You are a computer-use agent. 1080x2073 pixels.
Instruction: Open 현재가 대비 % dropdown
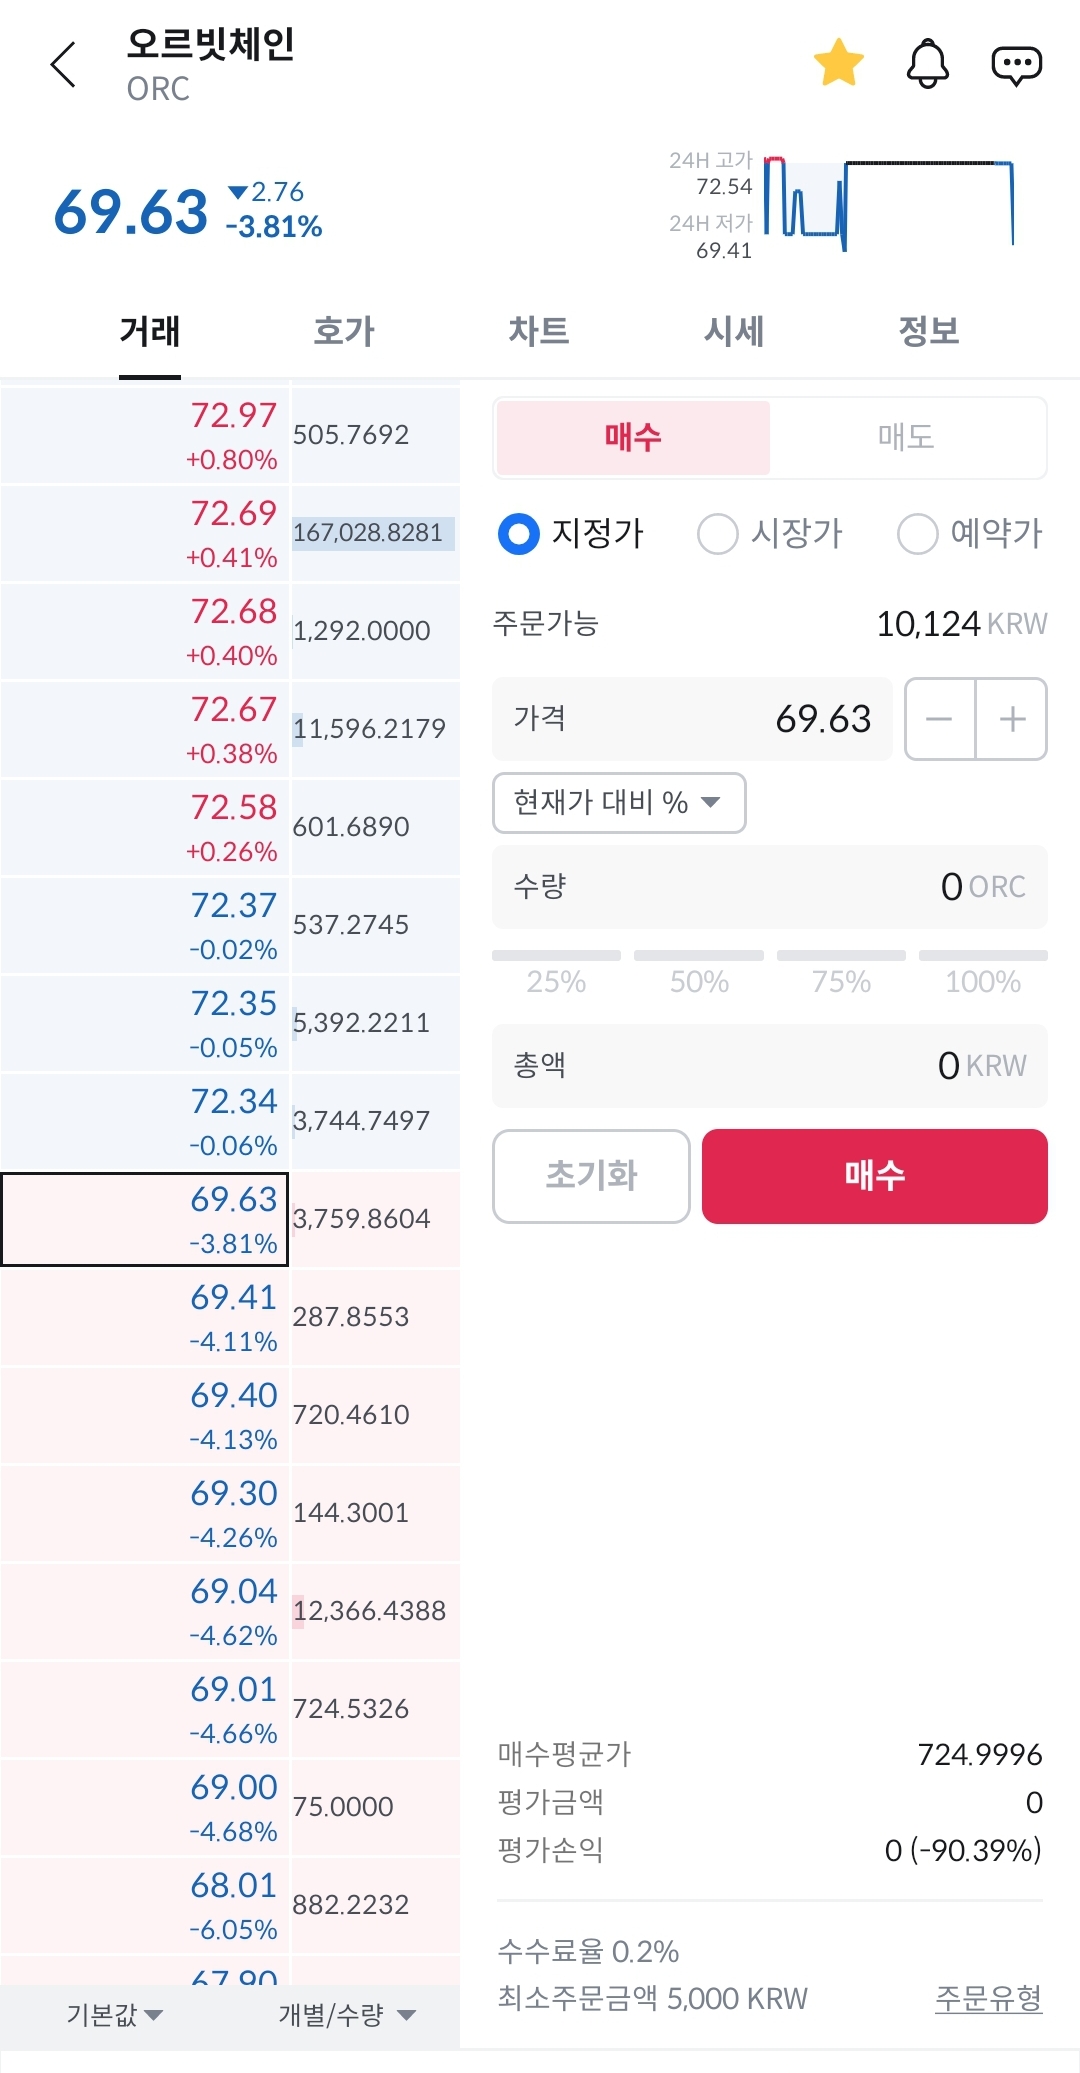pos(618,802)
